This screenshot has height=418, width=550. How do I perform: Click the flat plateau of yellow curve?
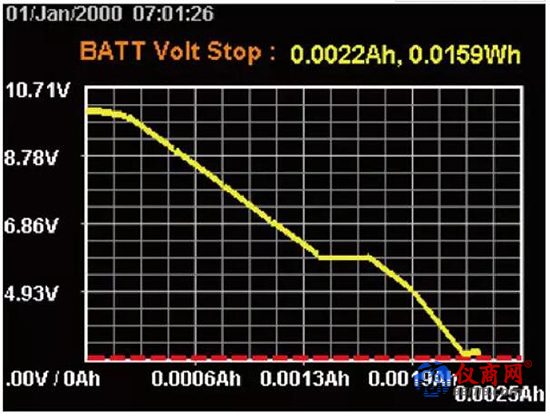(x=344, y=258)
